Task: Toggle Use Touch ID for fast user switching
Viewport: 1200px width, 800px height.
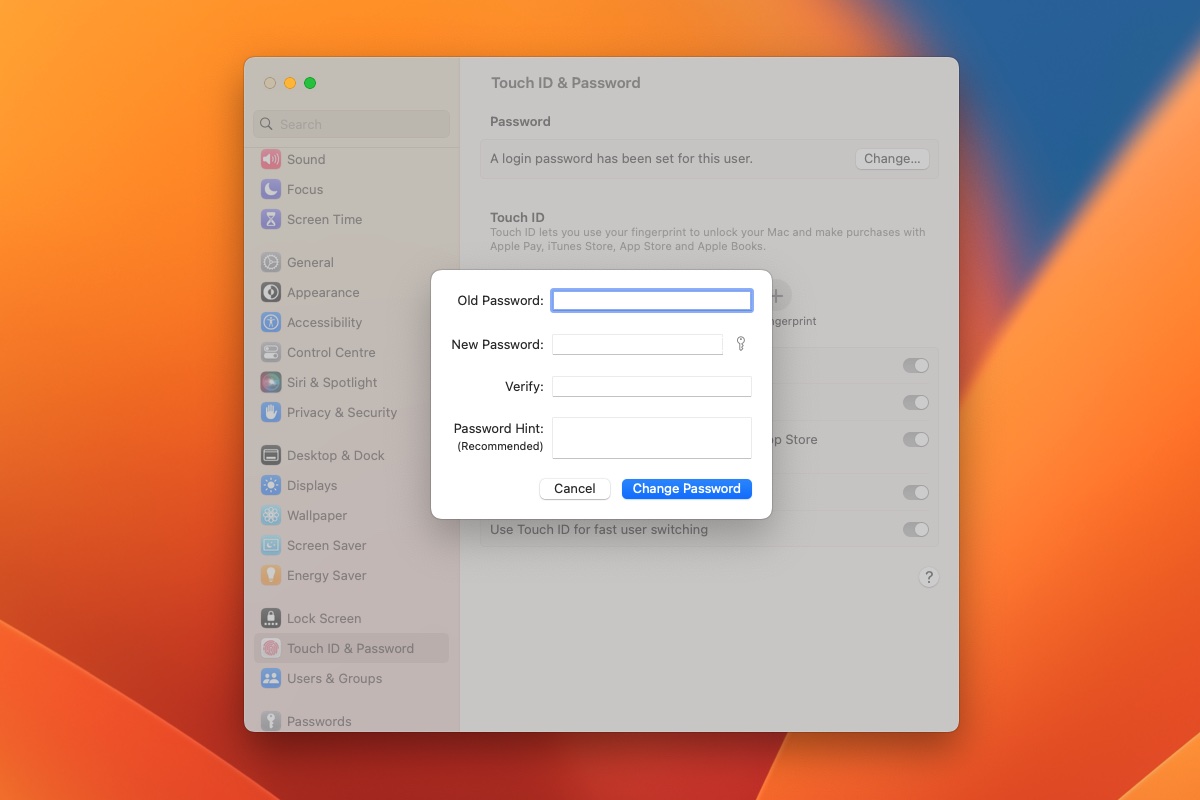Action: (915, 529)
